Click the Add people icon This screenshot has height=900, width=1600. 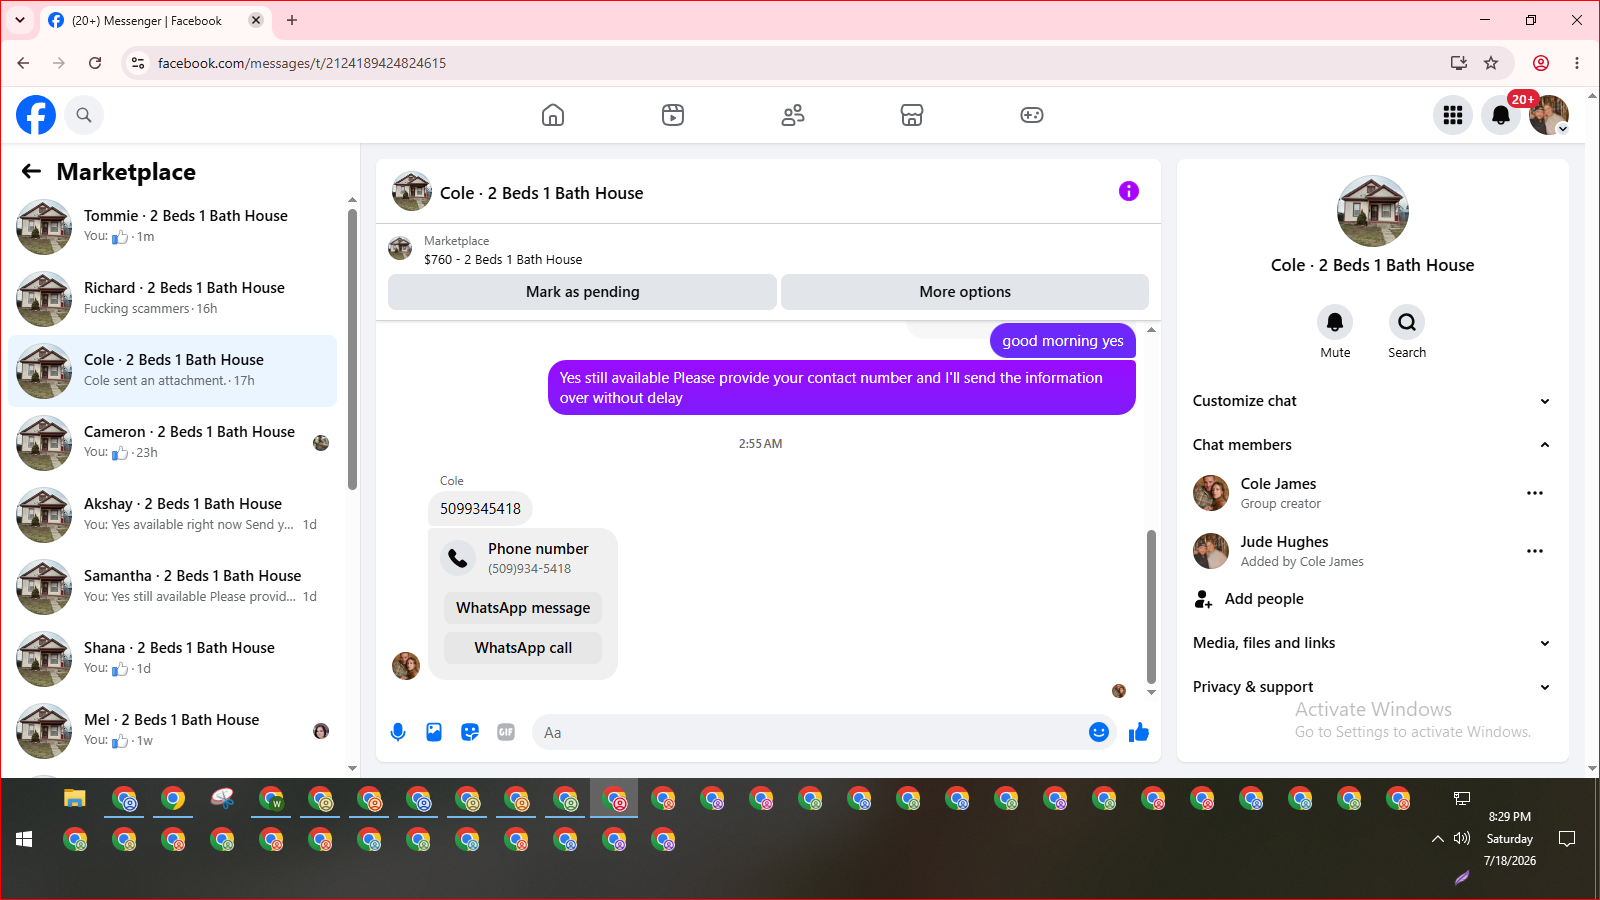coord(1203,599)
